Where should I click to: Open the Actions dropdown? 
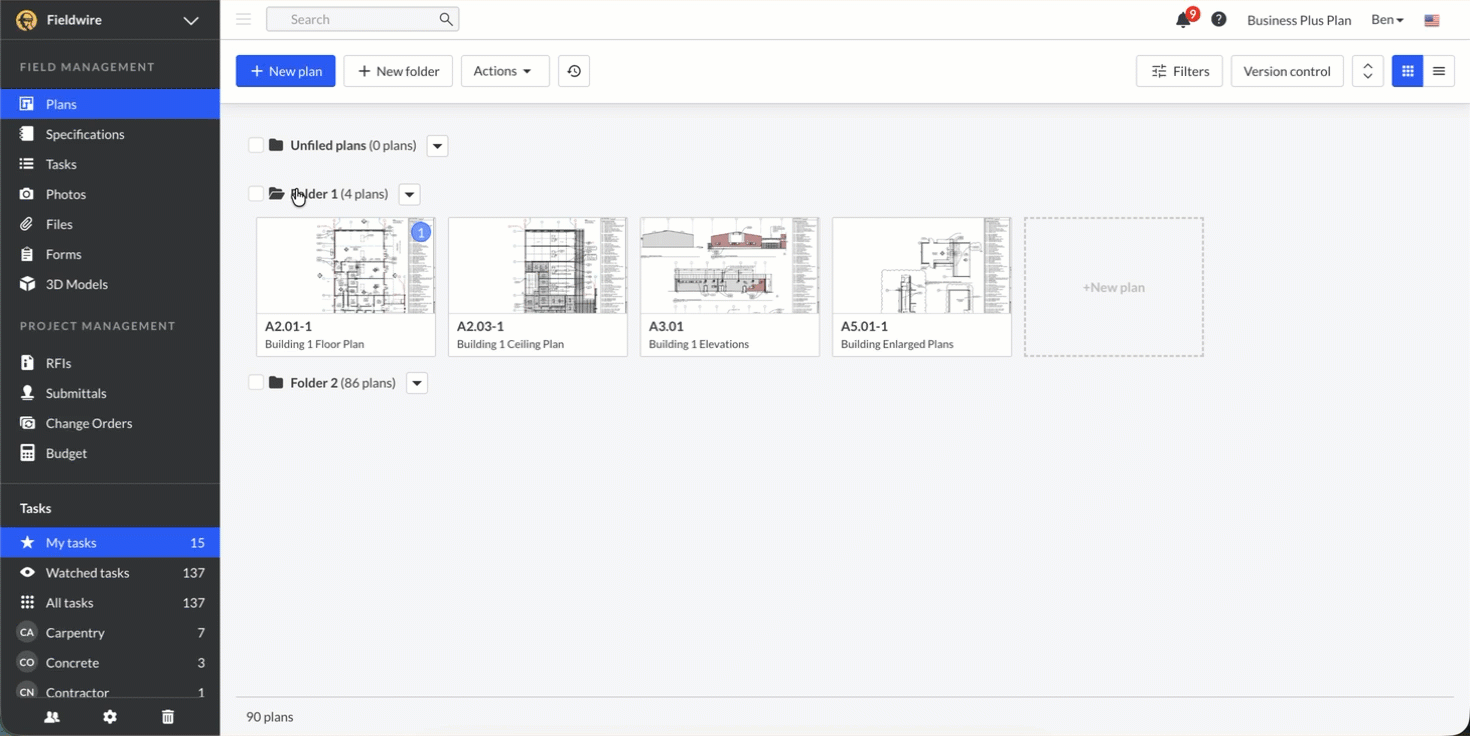click(504, 71)
